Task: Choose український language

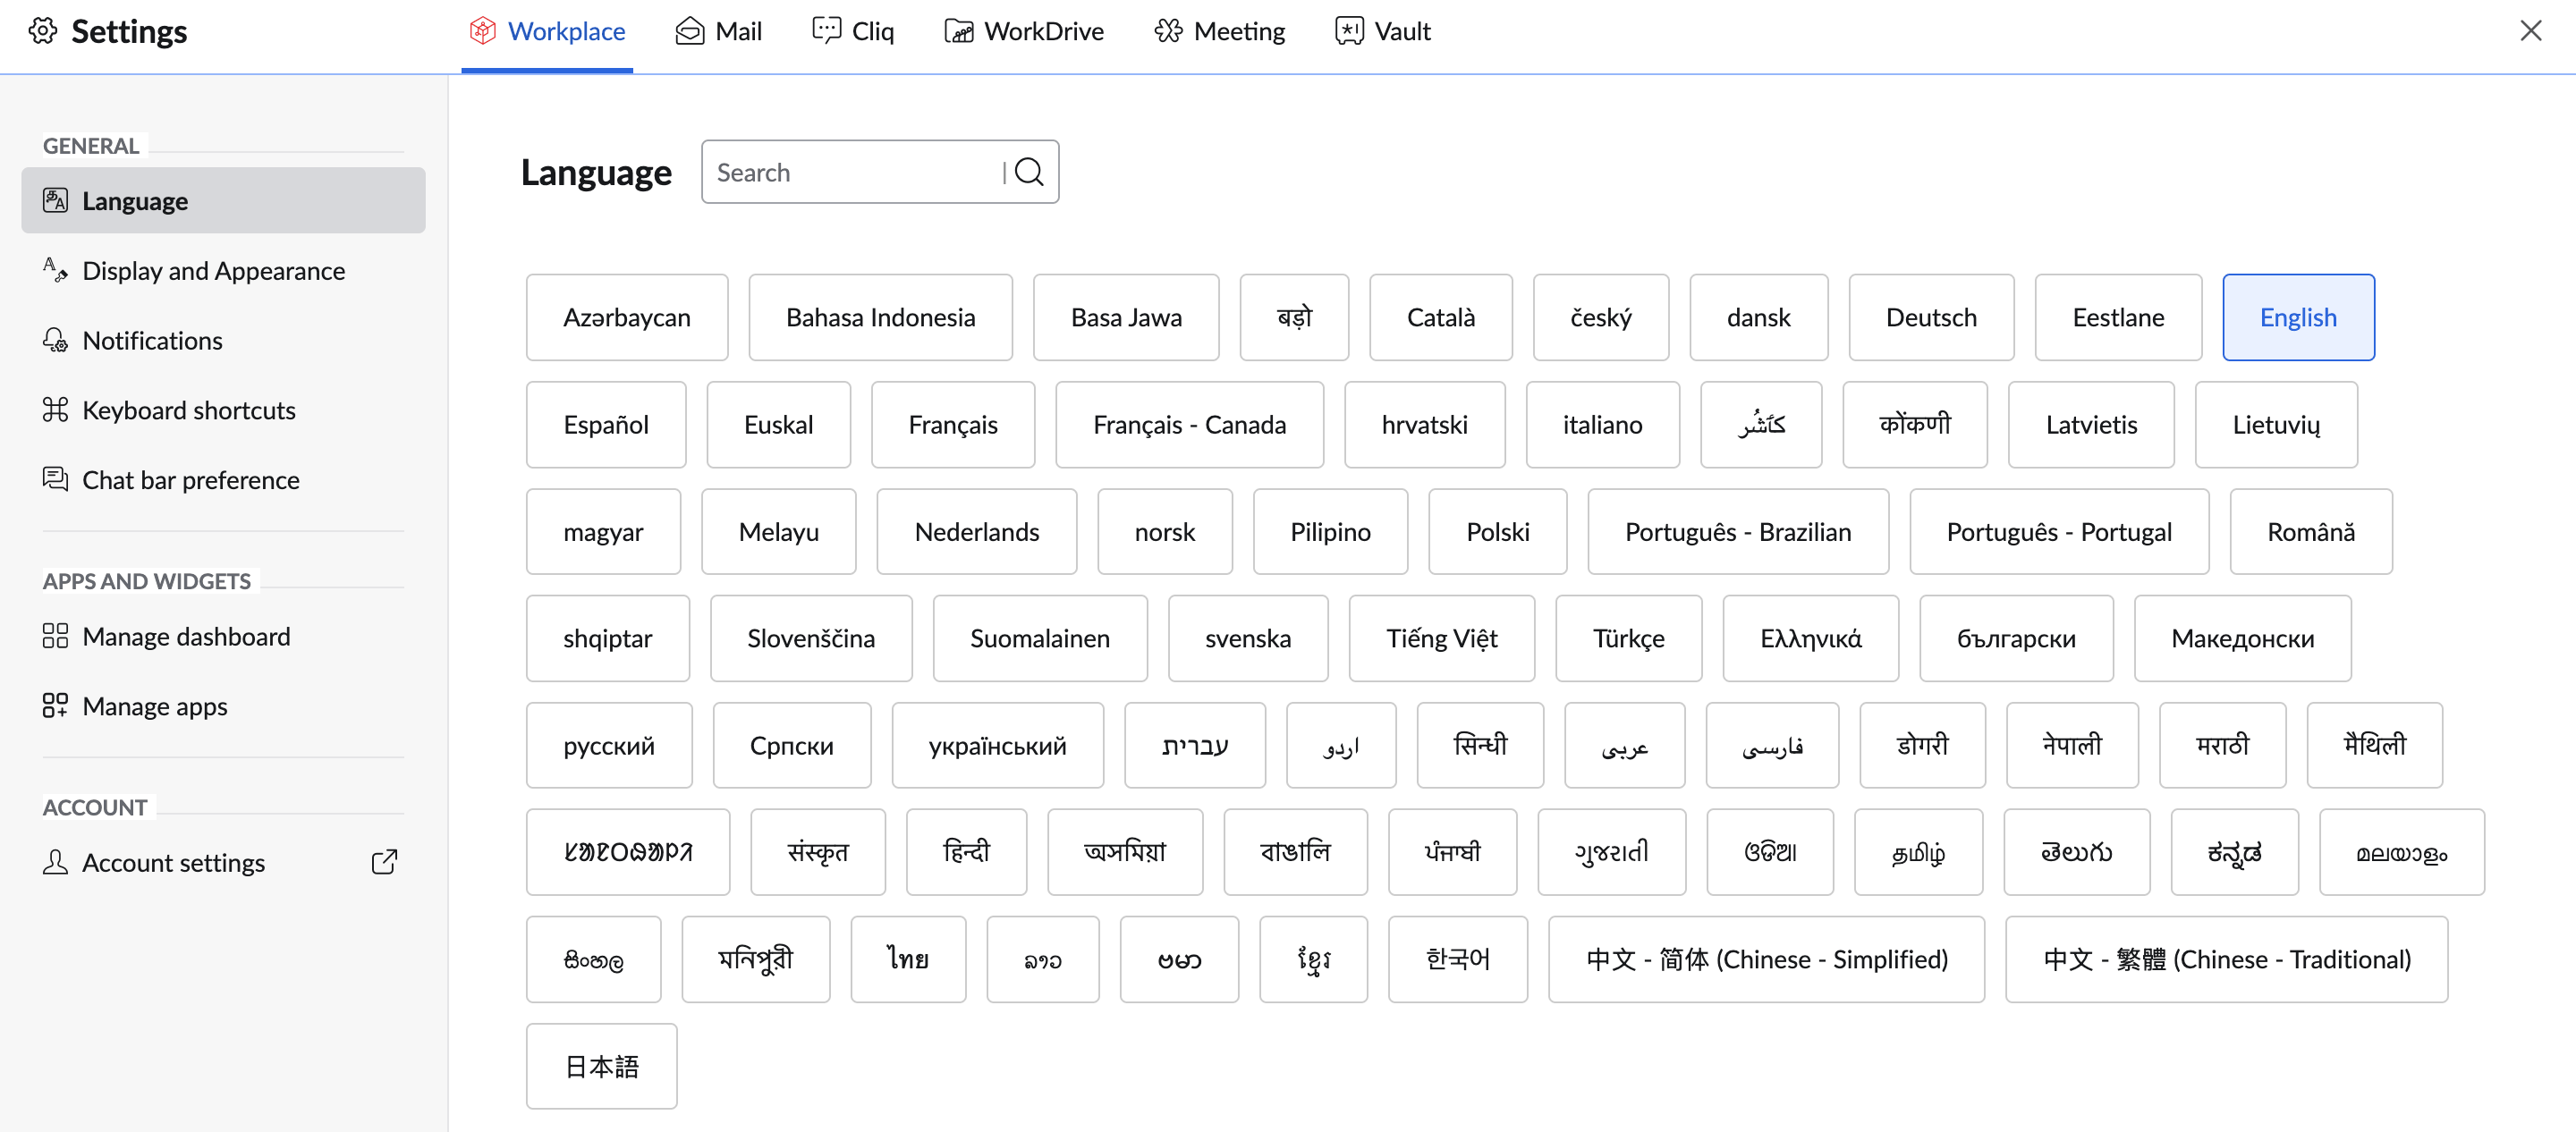Action: pyautogui.click(x=997, y=745)
